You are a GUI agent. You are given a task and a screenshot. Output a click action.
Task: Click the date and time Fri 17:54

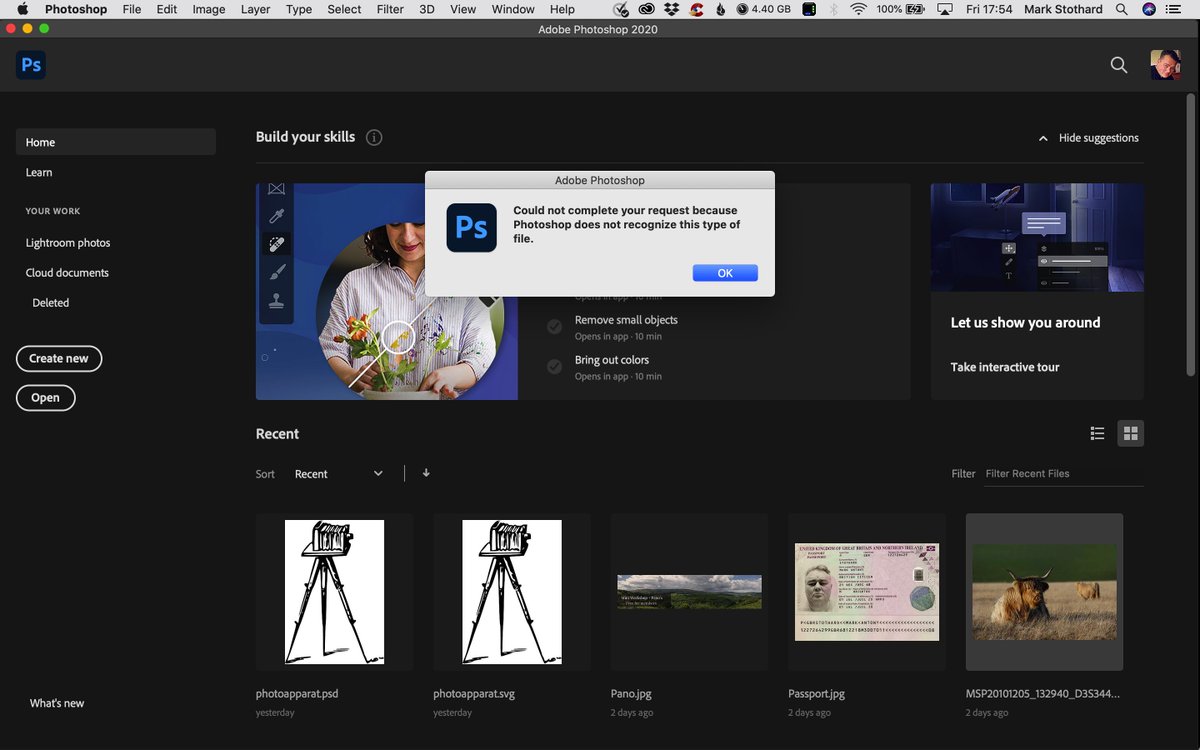(x=990, y=9)
